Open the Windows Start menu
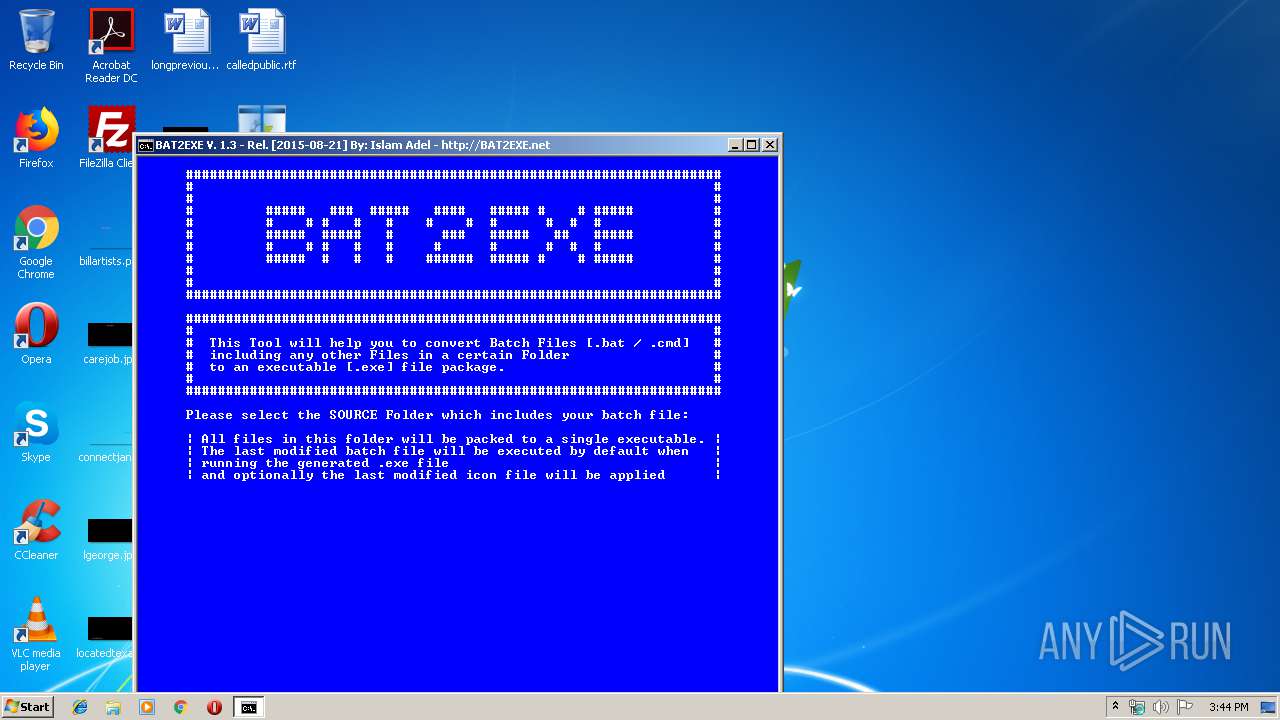The image size is (1280, 720). [28, 707]
